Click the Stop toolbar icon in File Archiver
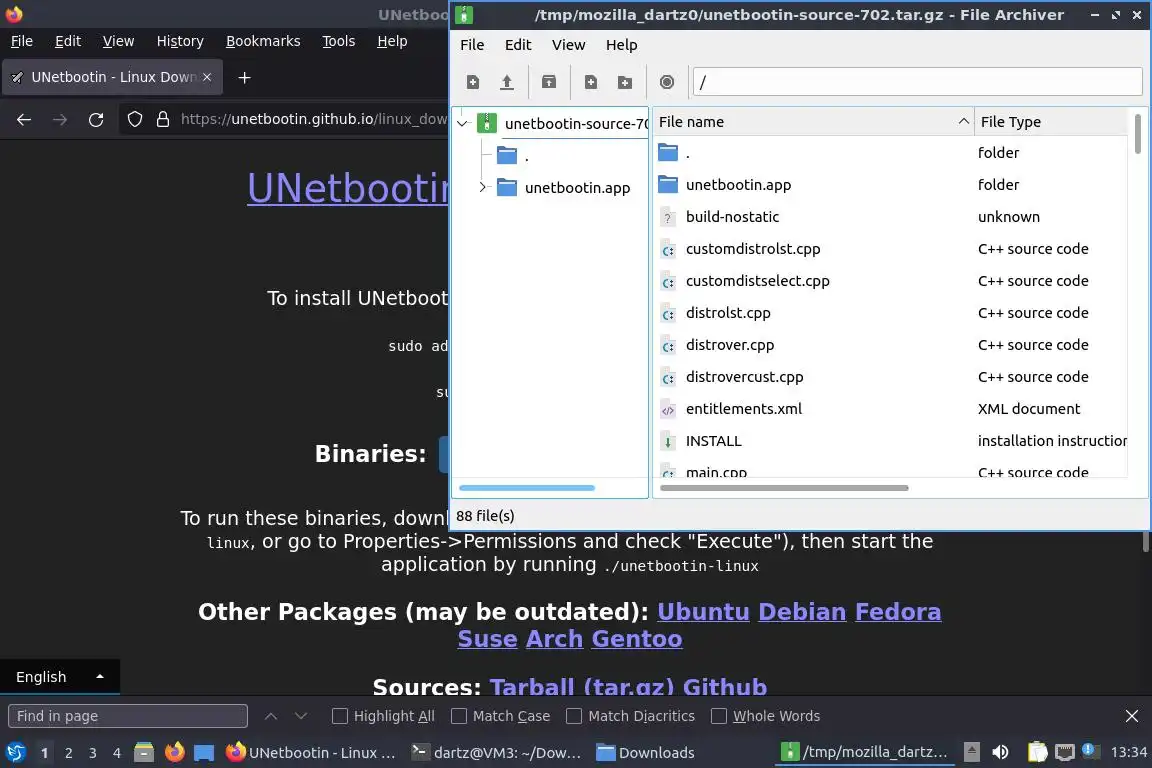 [x=666, y=82]
